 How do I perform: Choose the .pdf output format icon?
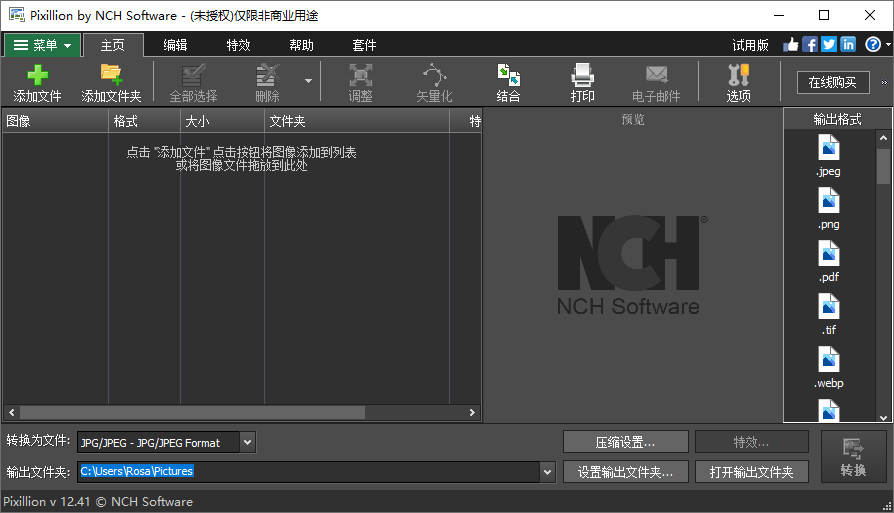click(829, 254)
